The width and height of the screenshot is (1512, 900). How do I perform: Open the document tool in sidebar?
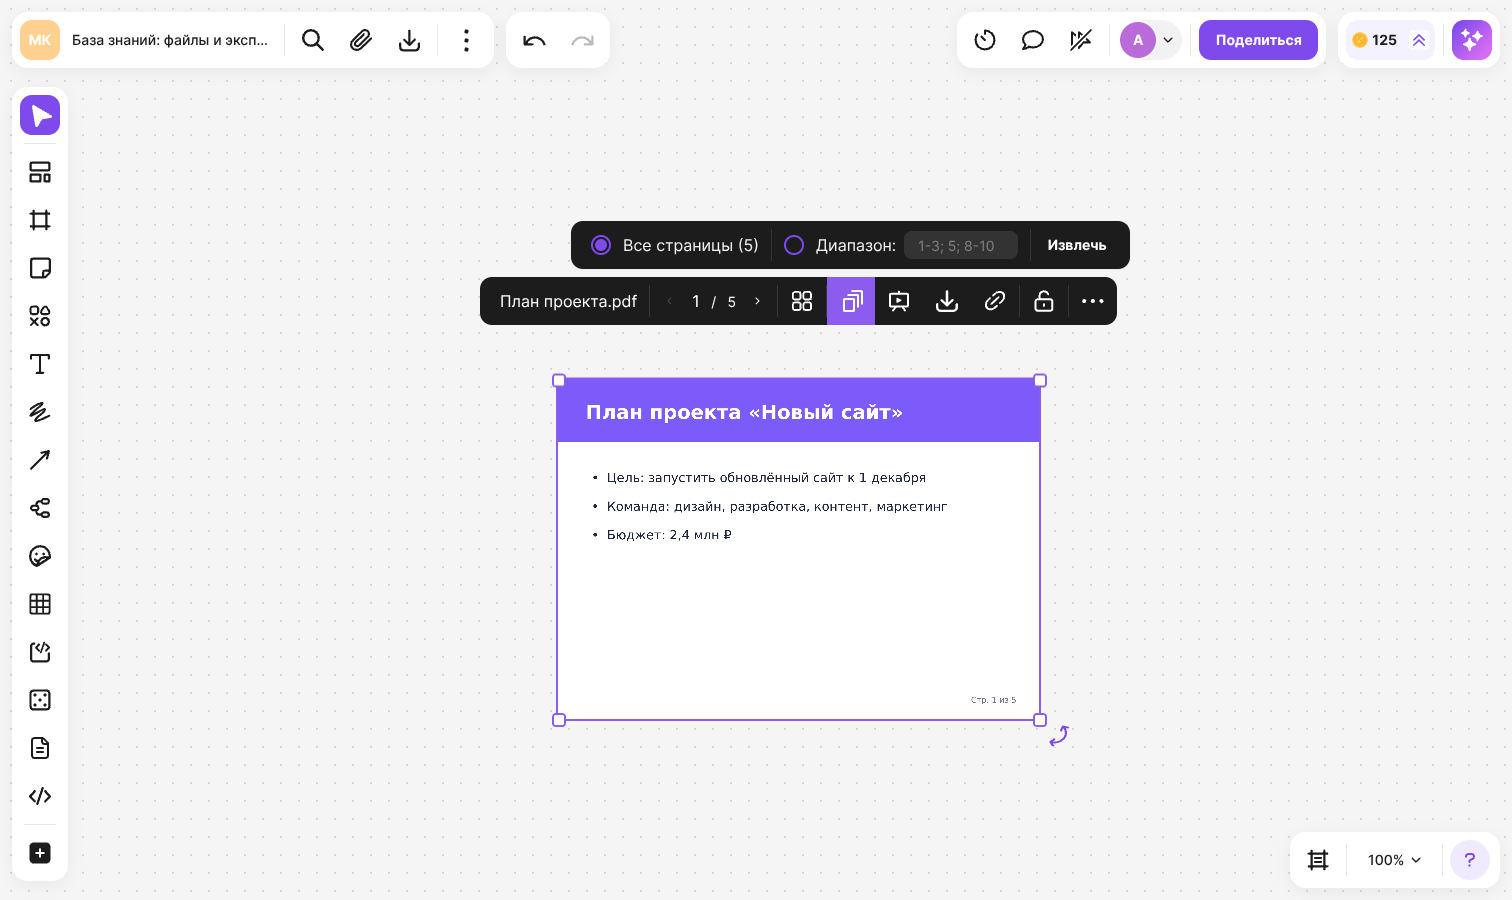[40, 748]
